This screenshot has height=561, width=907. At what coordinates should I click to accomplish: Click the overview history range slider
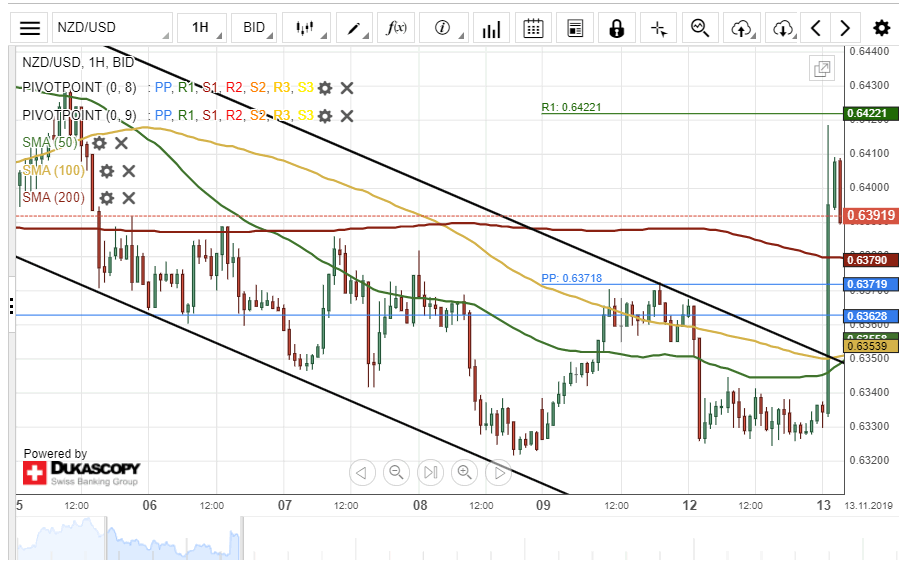pyautogui.click(x=174, y=538)
